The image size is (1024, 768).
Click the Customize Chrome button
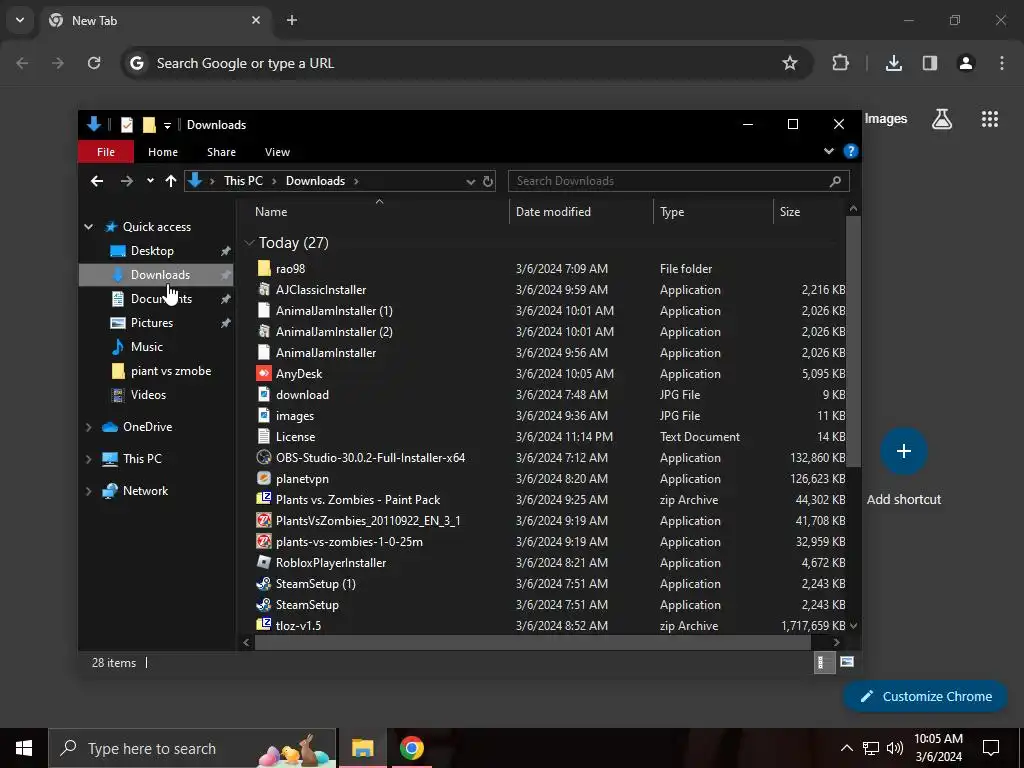click(926, 696)
